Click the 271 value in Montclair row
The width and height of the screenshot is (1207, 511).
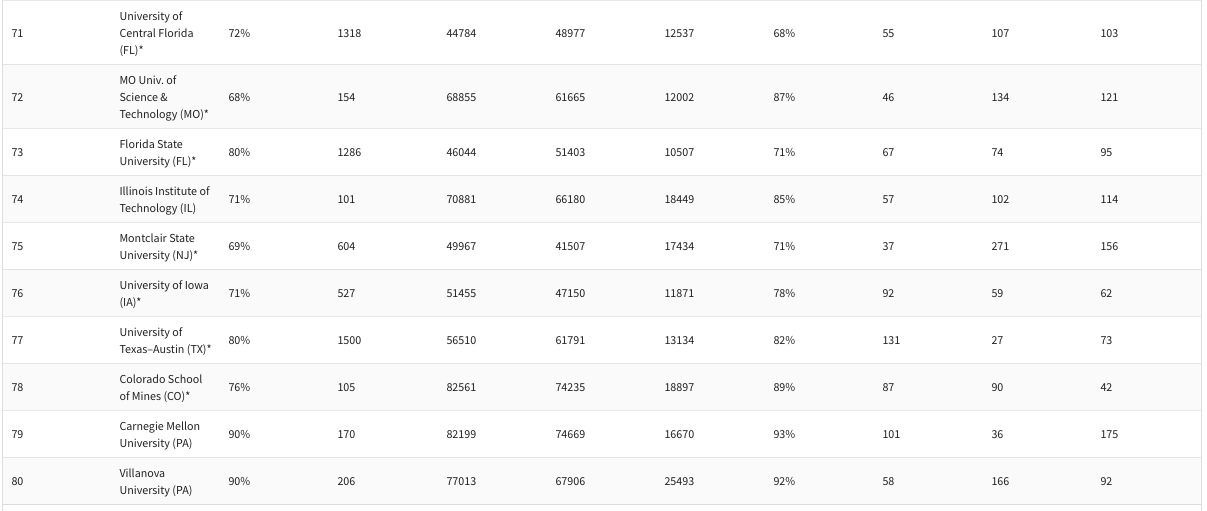pos(1000,246)
